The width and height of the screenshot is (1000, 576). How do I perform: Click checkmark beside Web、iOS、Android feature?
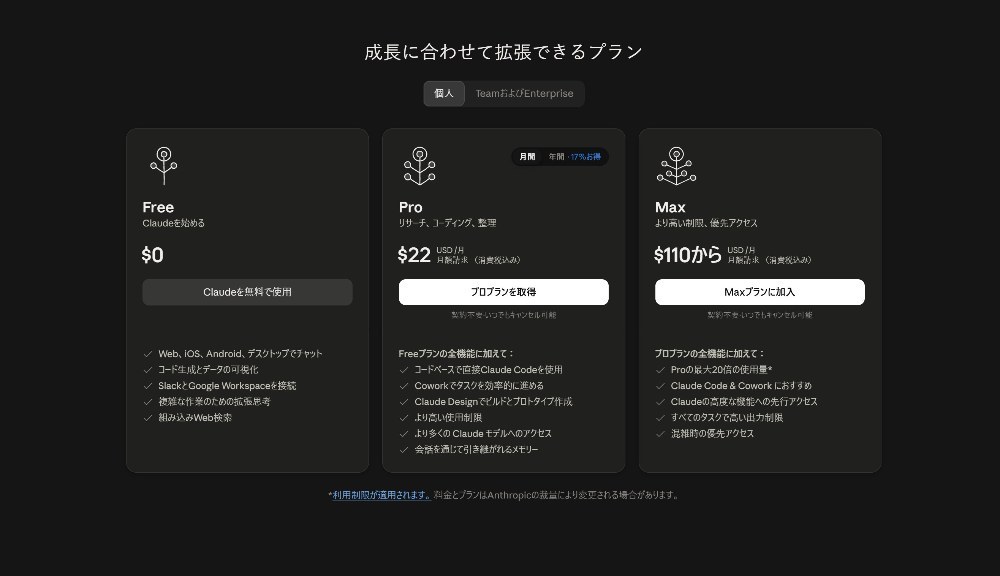148,354
